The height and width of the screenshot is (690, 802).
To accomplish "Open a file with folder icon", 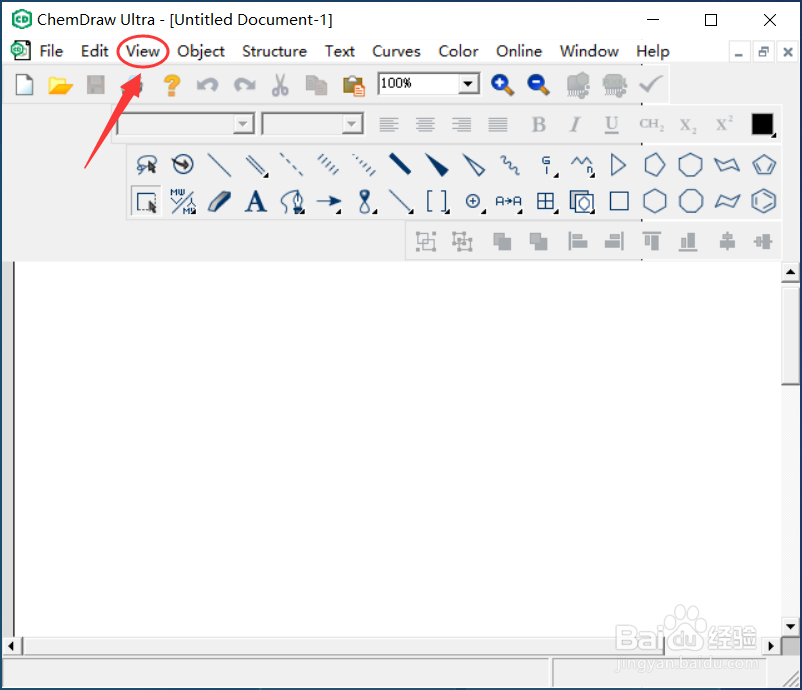I will click(x=60, y=84).
